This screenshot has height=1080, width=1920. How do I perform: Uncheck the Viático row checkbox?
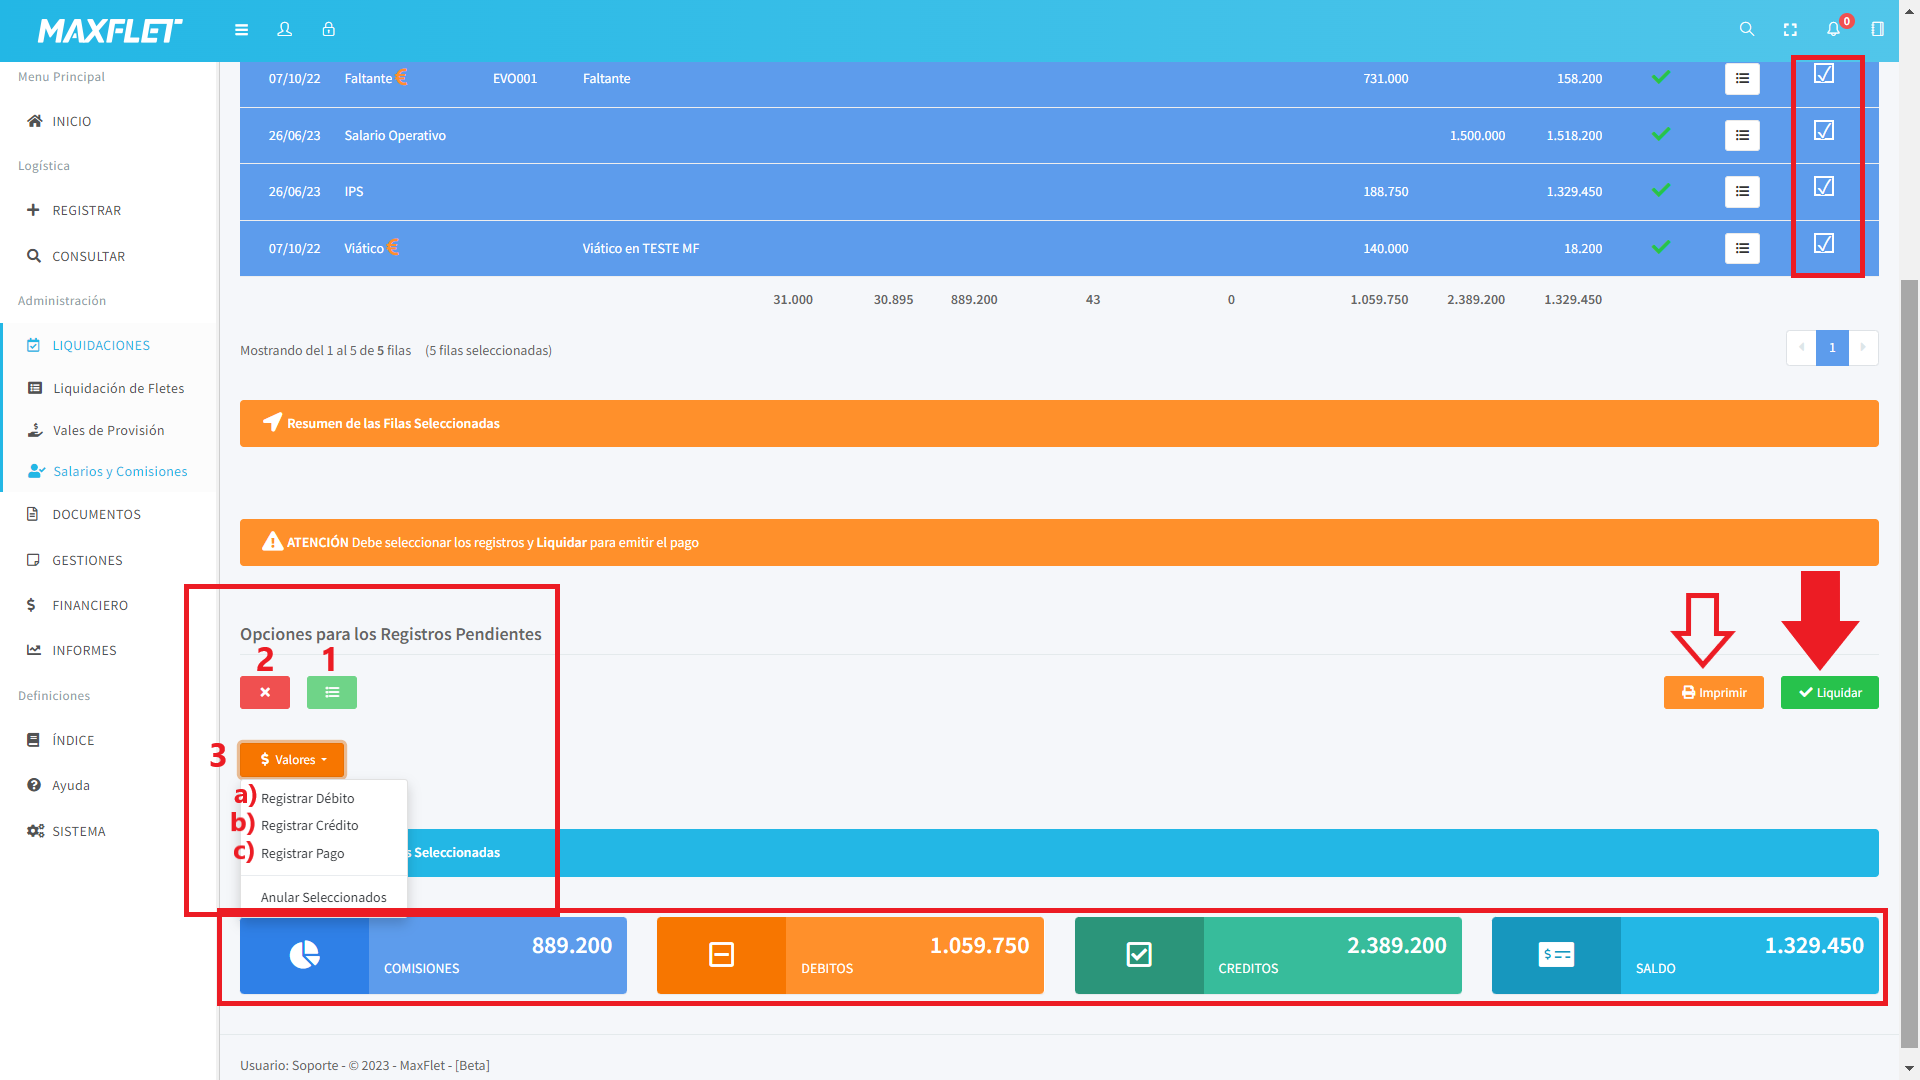[x=1824, y=244]
